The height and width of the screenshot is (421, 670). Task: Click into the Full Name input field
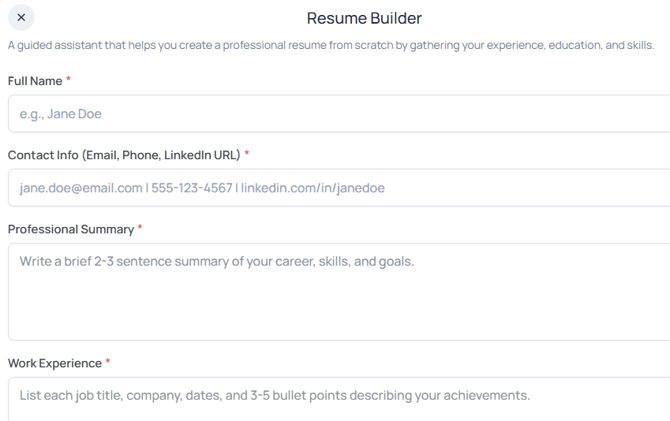coord(340,114)
